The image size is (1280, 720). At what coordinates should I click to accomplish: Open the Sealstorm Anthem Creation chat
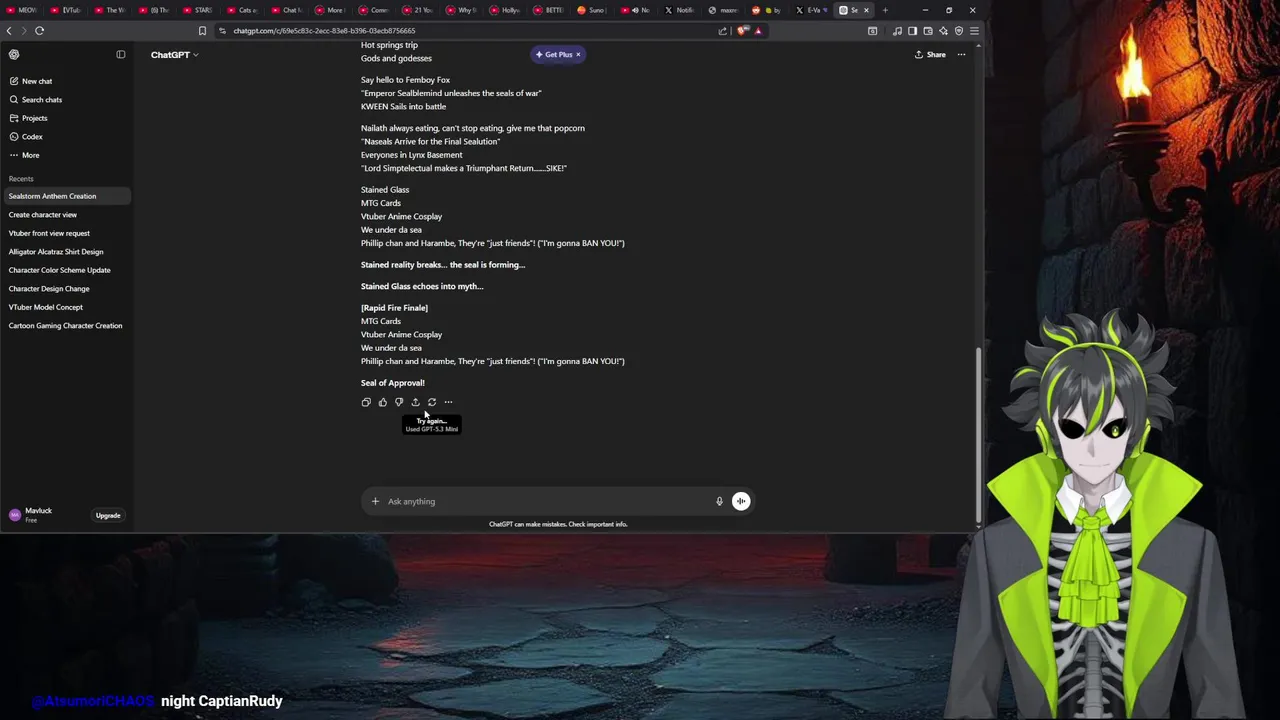point(66,196)
